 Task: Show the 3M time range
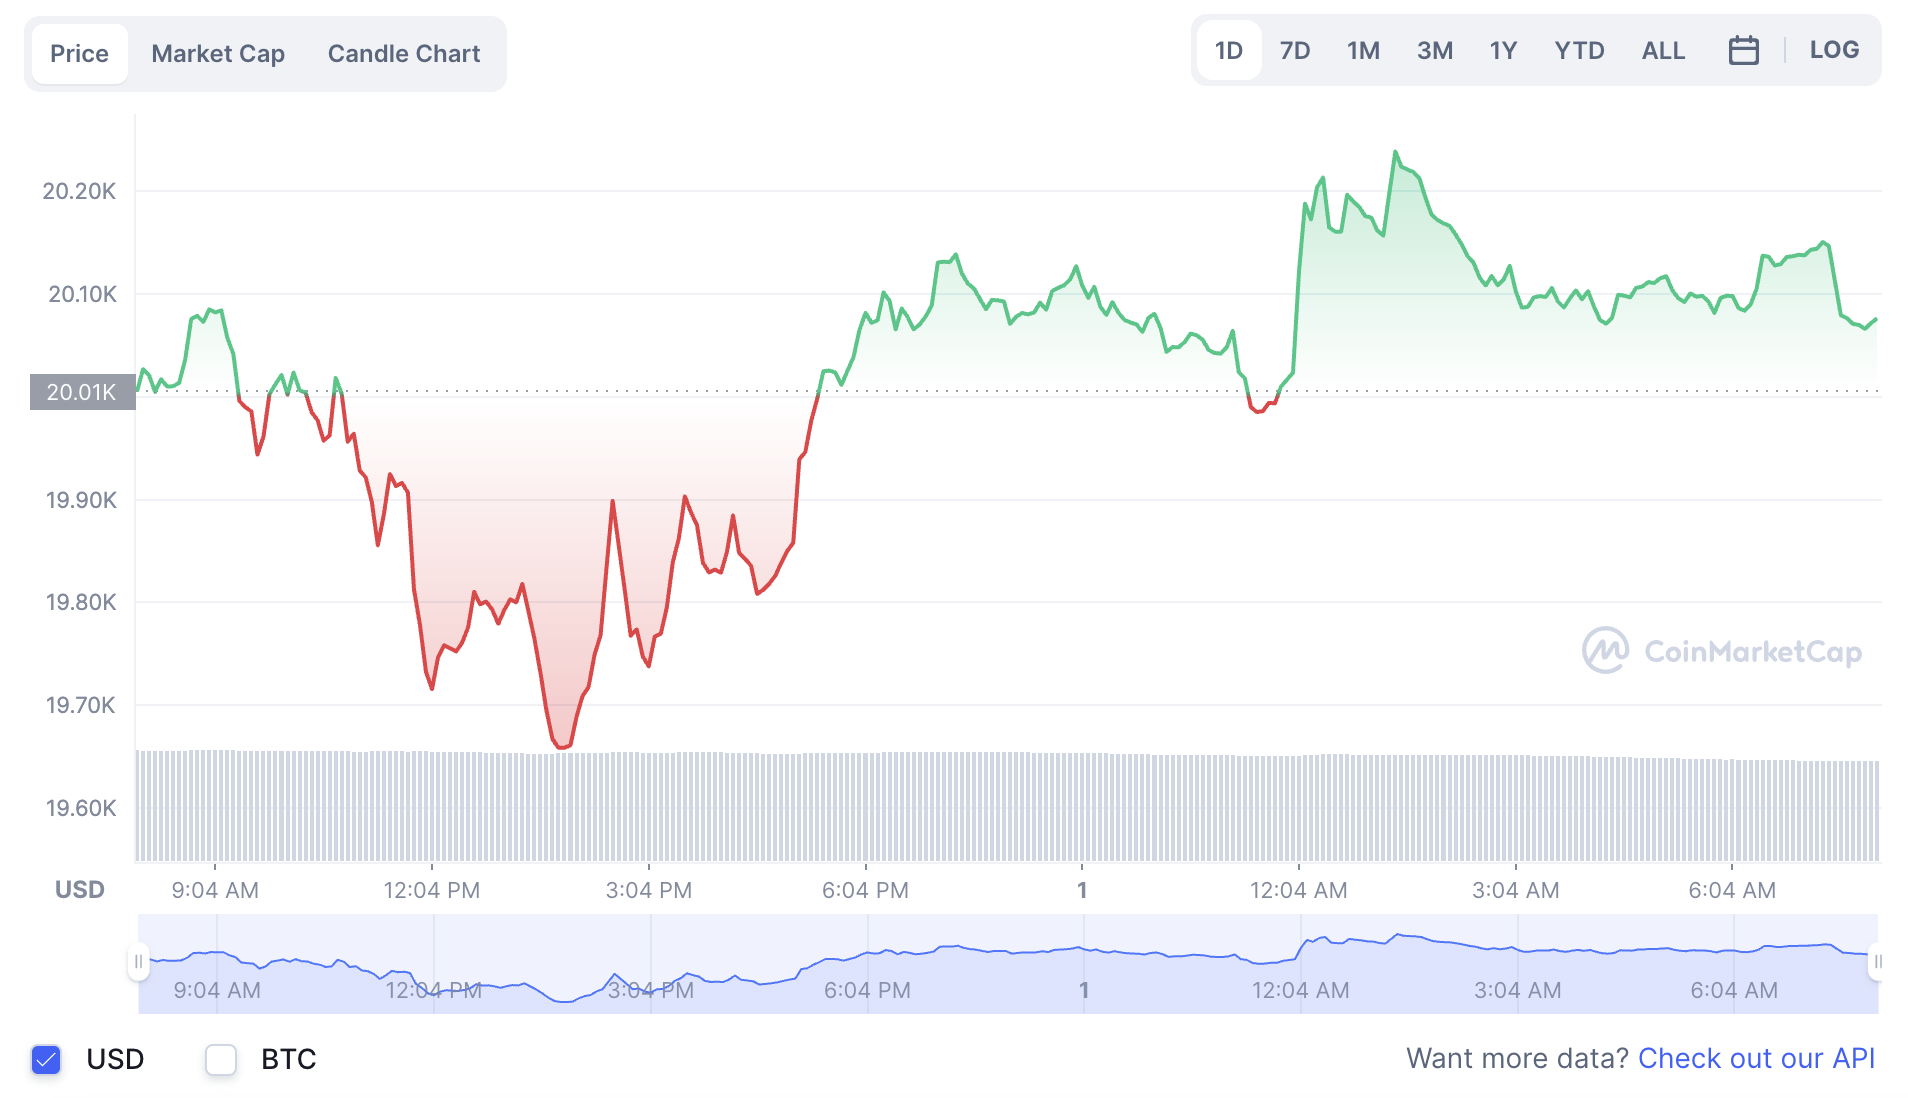(1434, 50)
